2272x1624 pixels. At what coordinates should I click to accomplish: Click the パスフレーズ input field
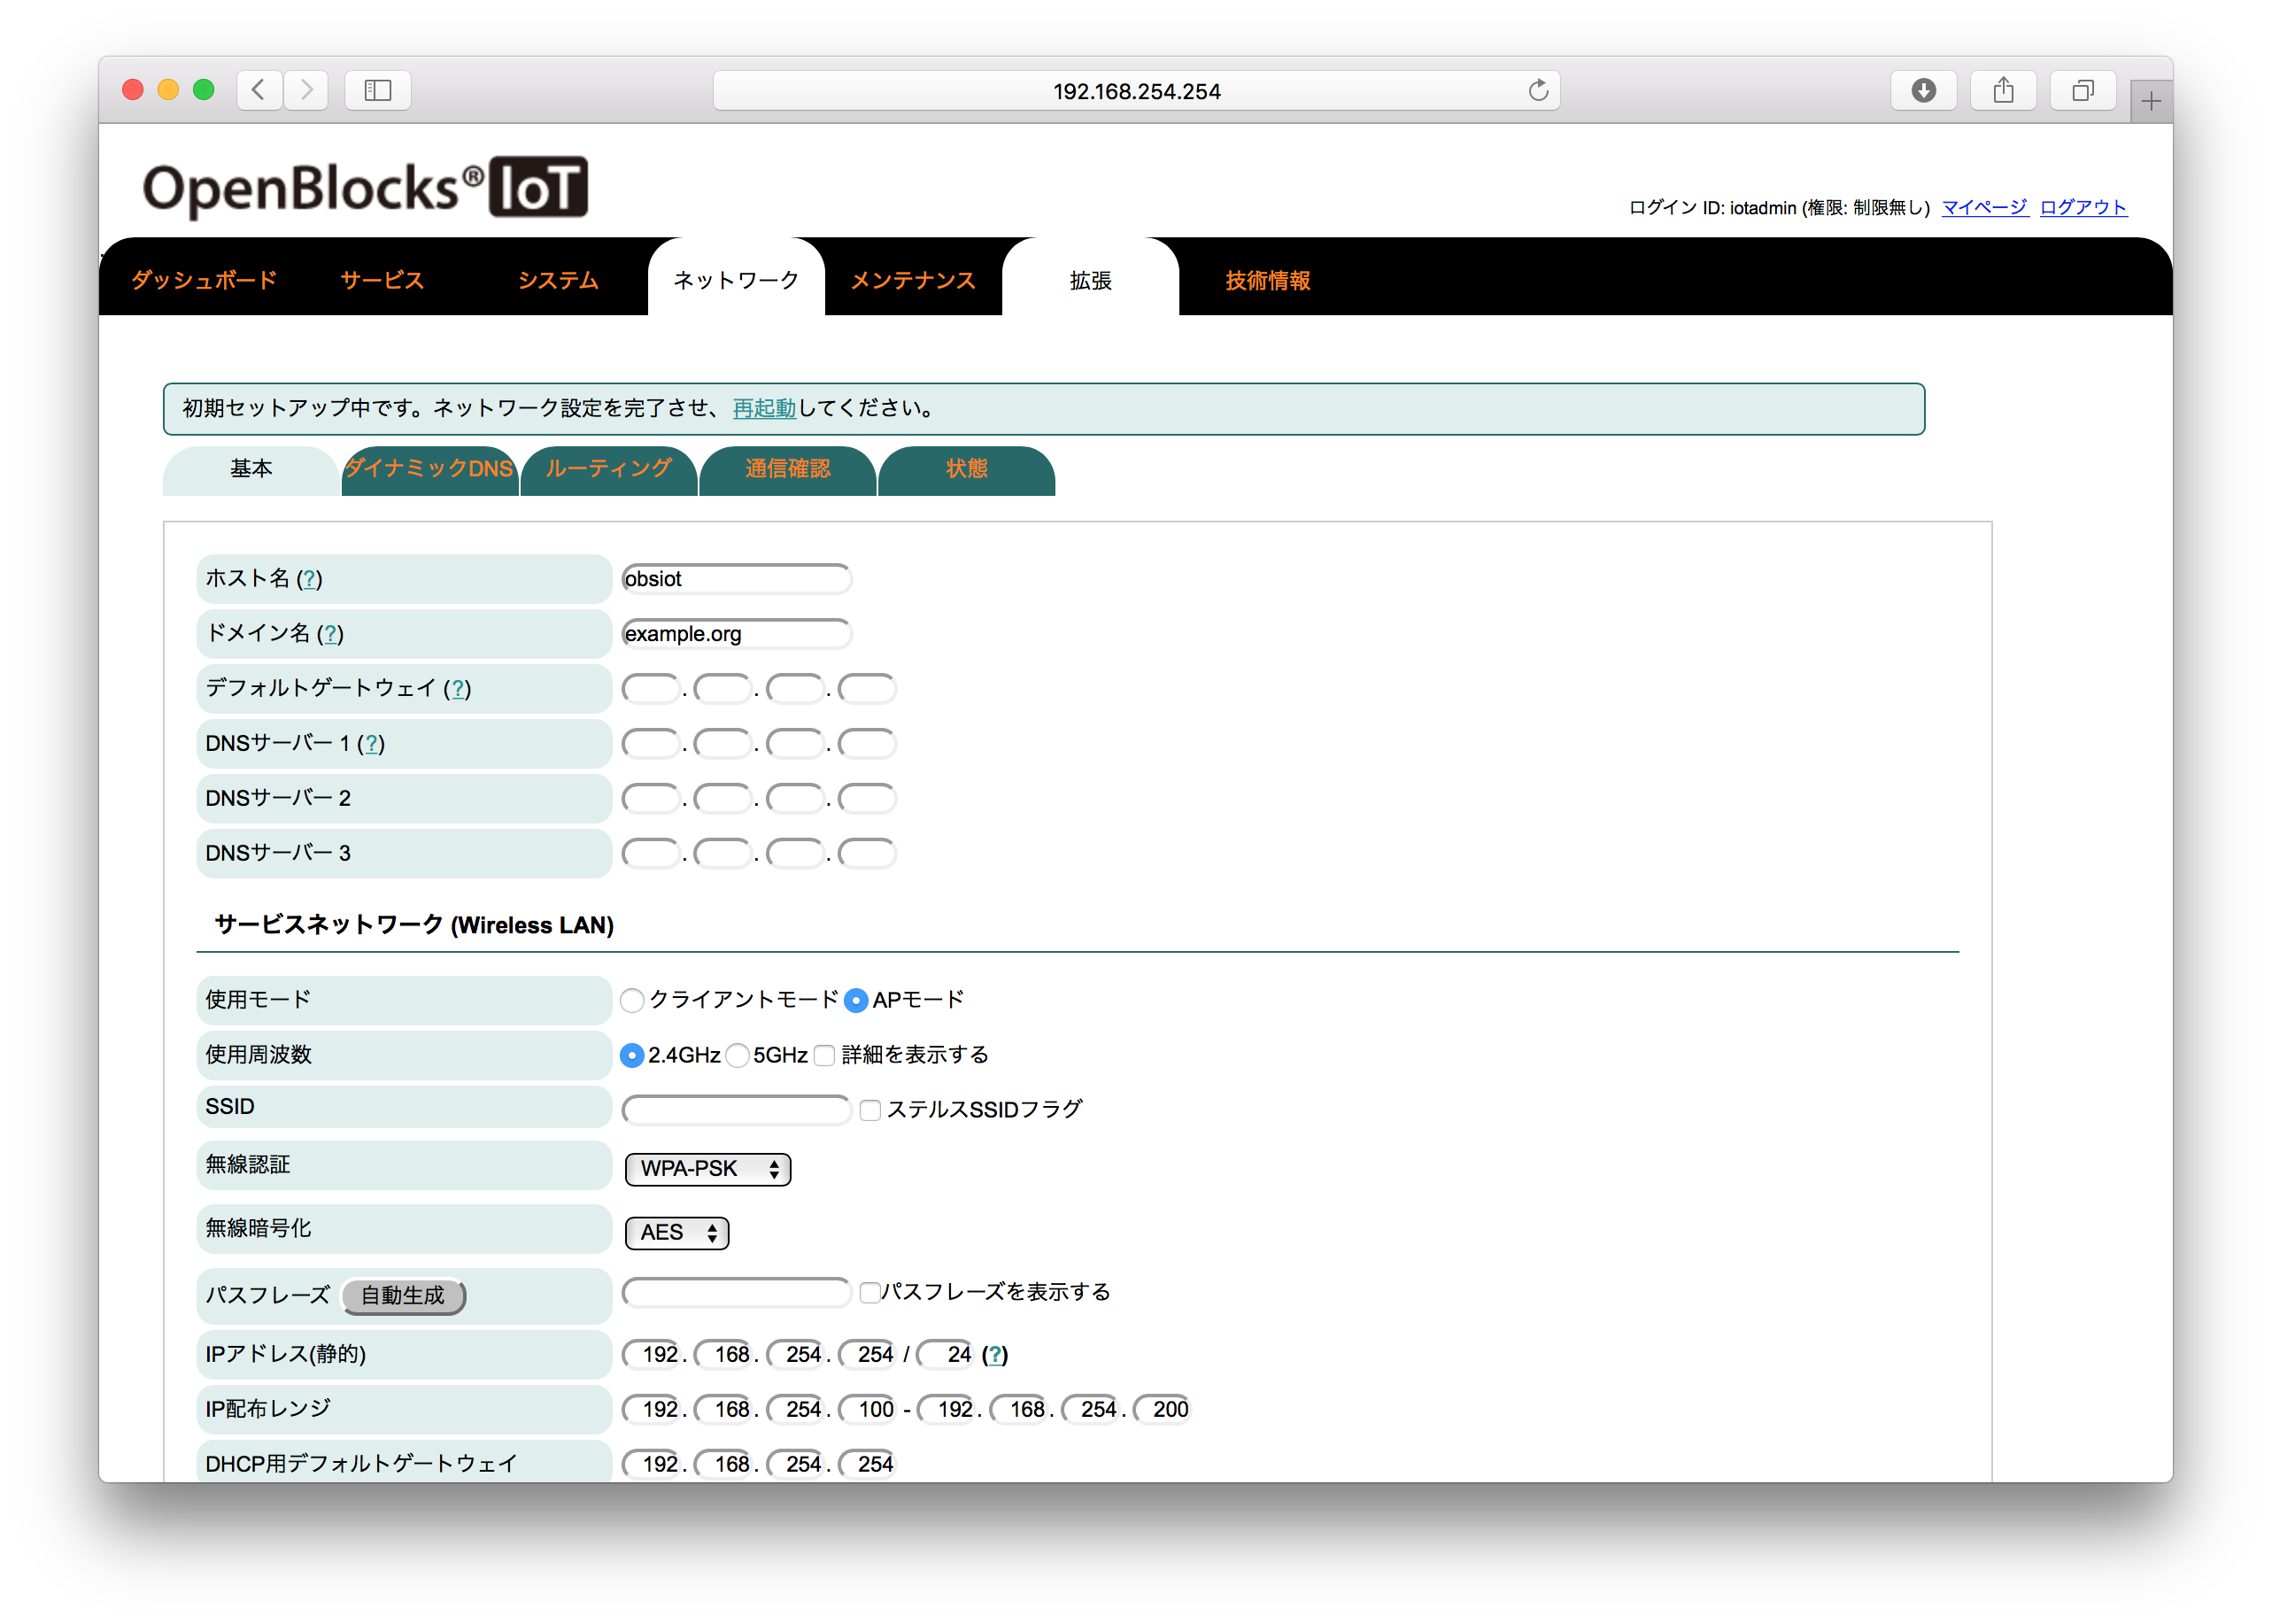pyautogui.click(x=736, y=1292)
